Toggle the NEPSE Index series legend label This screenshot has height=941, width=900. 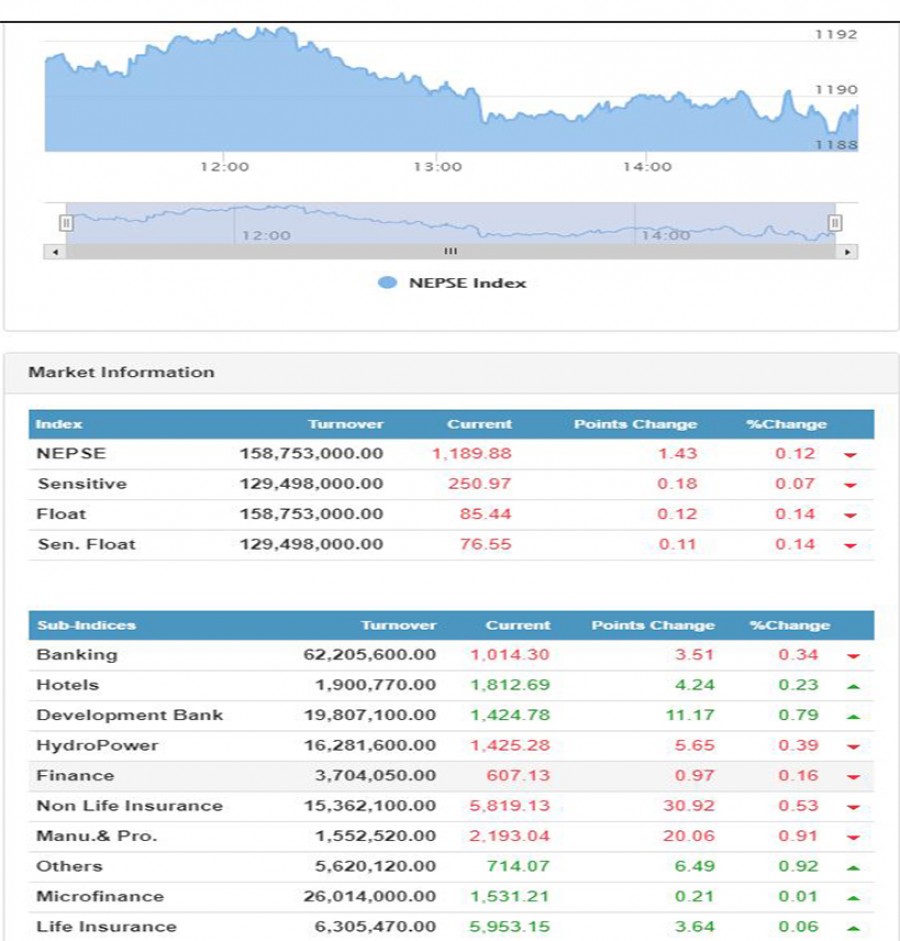point(467,283)
